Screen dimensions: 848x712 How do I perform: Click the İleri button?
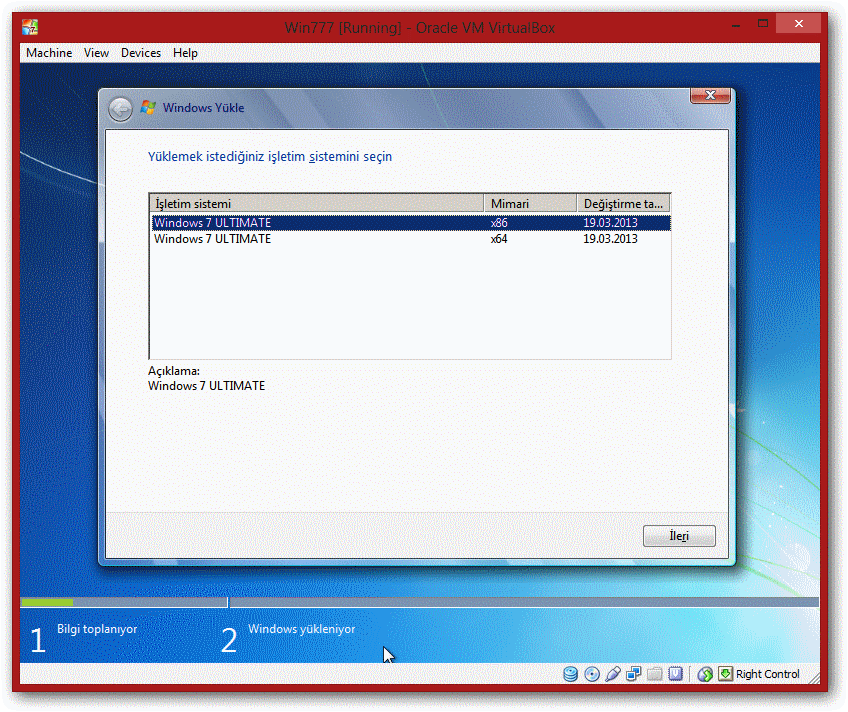[679, 536]
